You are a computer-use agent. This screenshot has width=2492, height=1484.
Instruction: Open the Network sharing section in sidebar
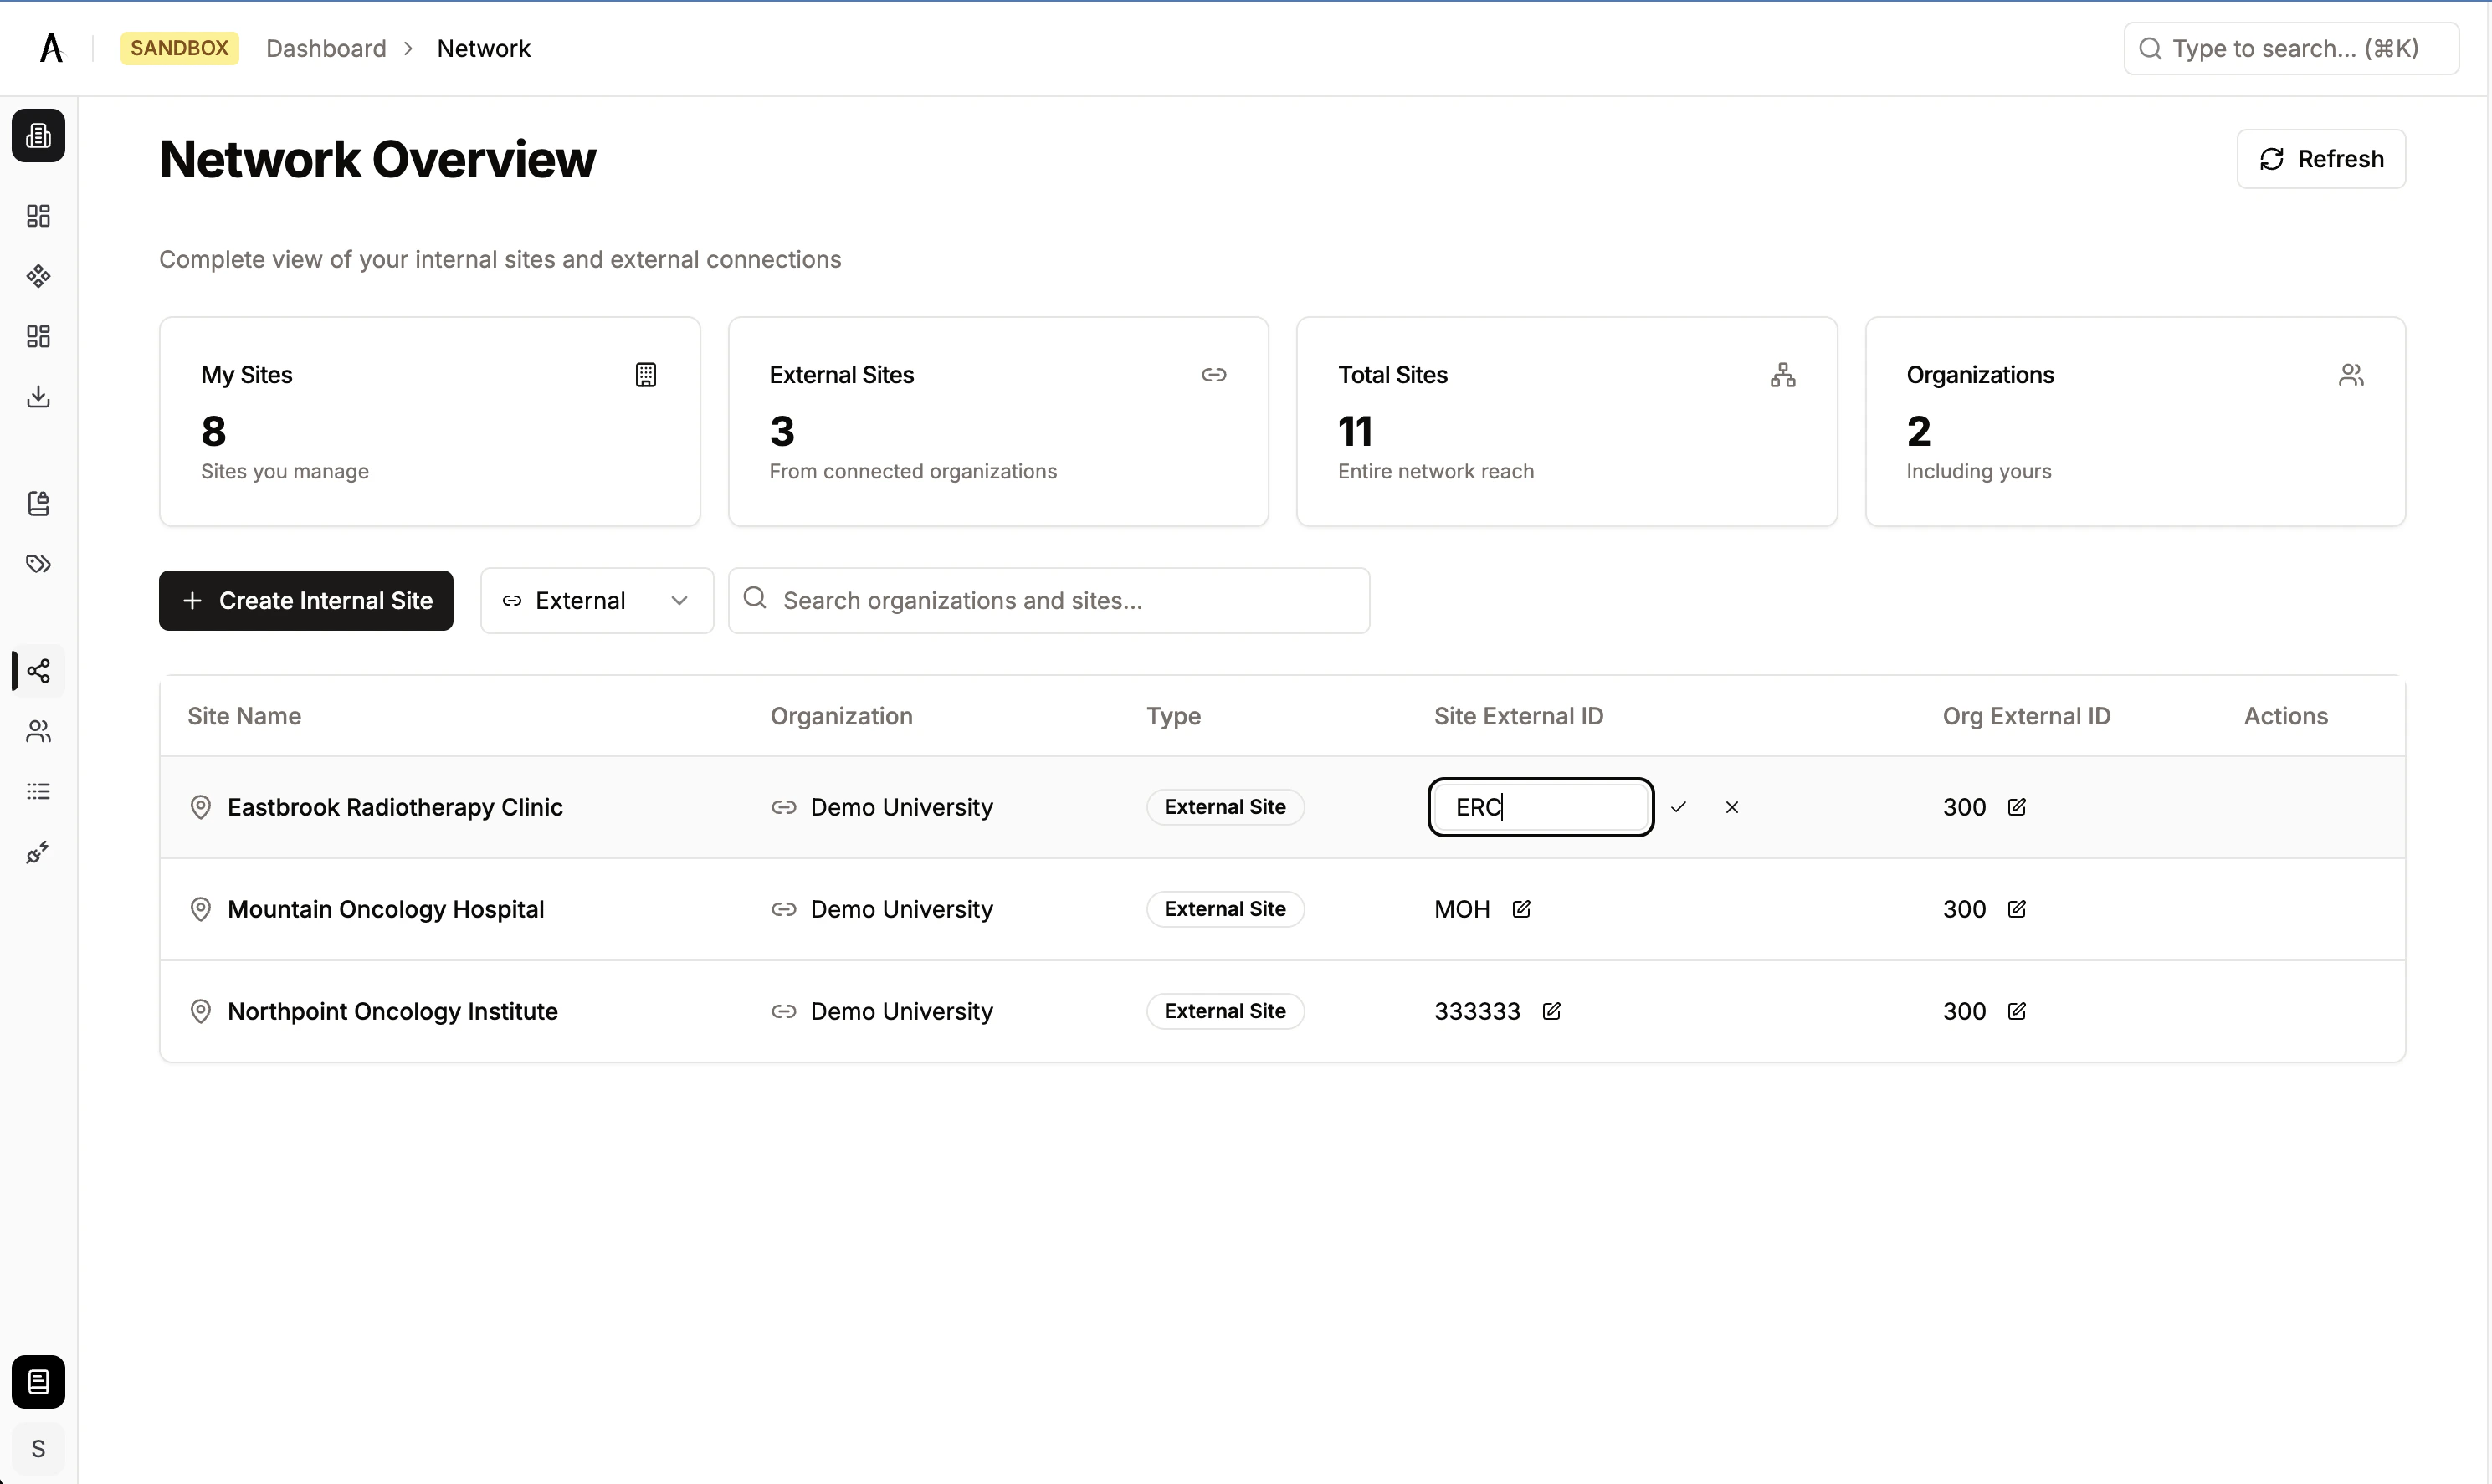pyautogui.click(x=38, y=671)
